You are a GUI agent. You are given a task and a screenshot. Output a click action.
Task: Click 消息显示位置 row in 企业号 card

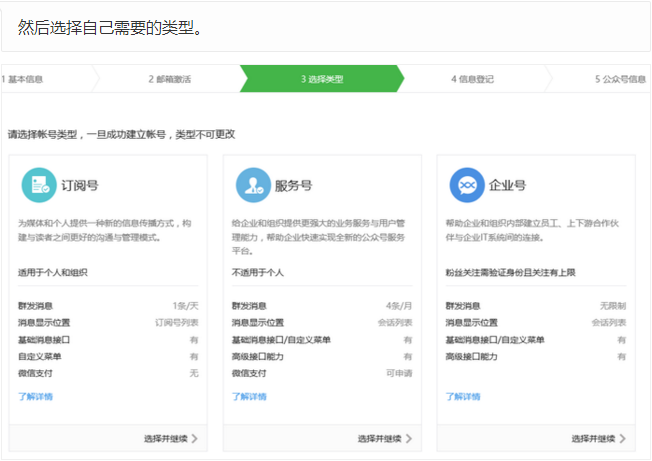click(x=536, y=323)
